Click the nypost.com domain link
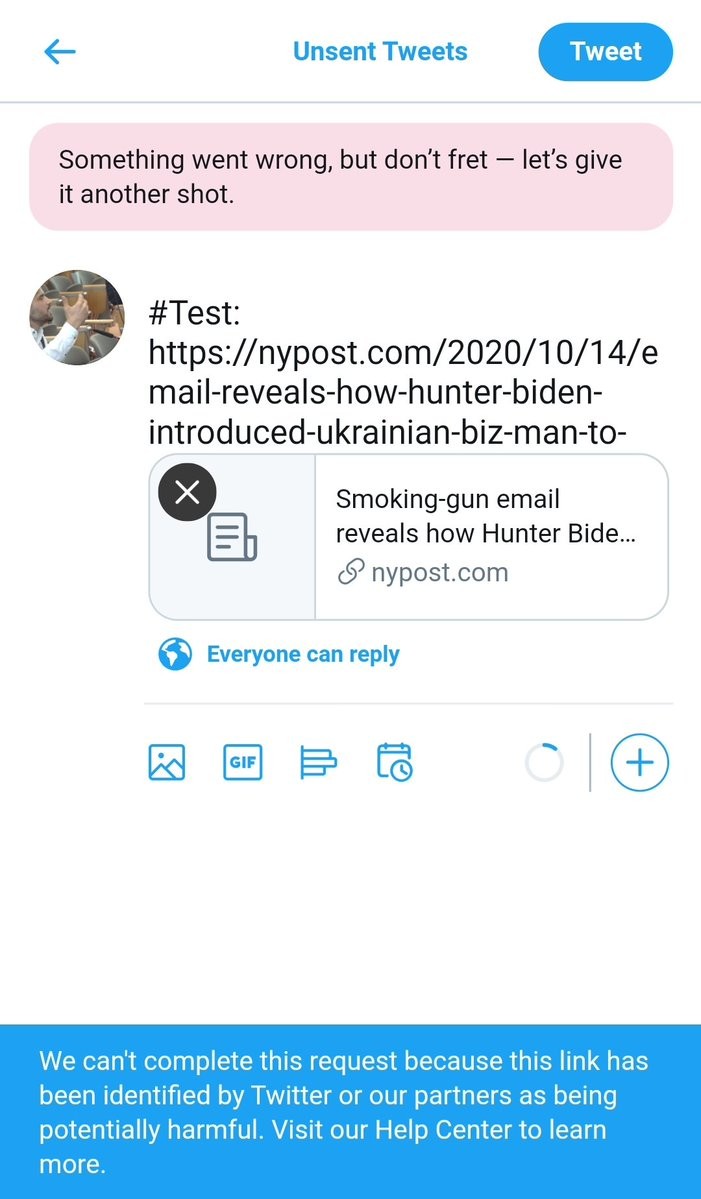The width and height of the screenshot is (701, 1199). pos(440,573)
